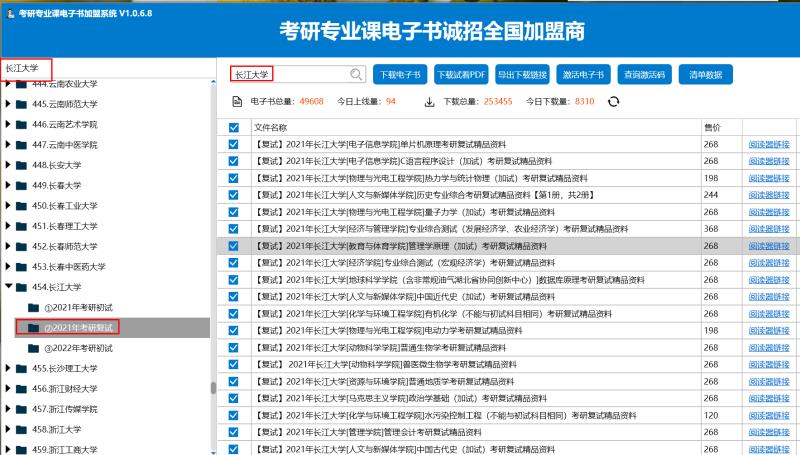The width and height of the screenshot is (800, 455).
Task: Collapse the 454.长江大学 node
Action: click(9, 286)
